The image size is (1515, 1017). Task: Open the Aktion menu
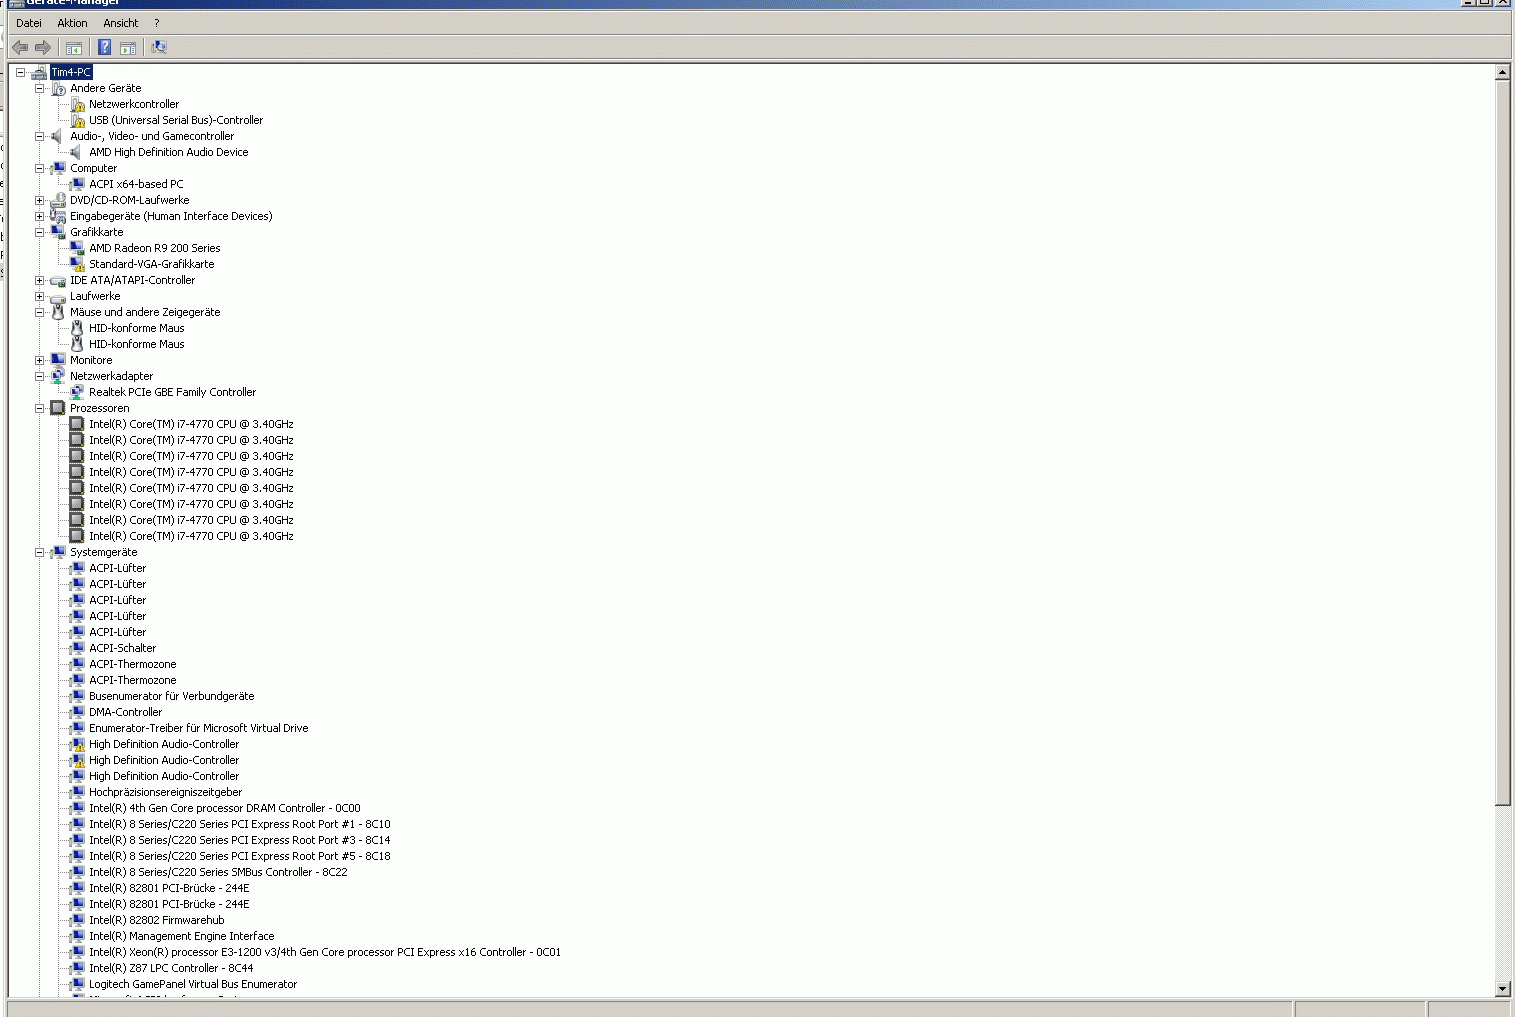(x=72, y=23)
